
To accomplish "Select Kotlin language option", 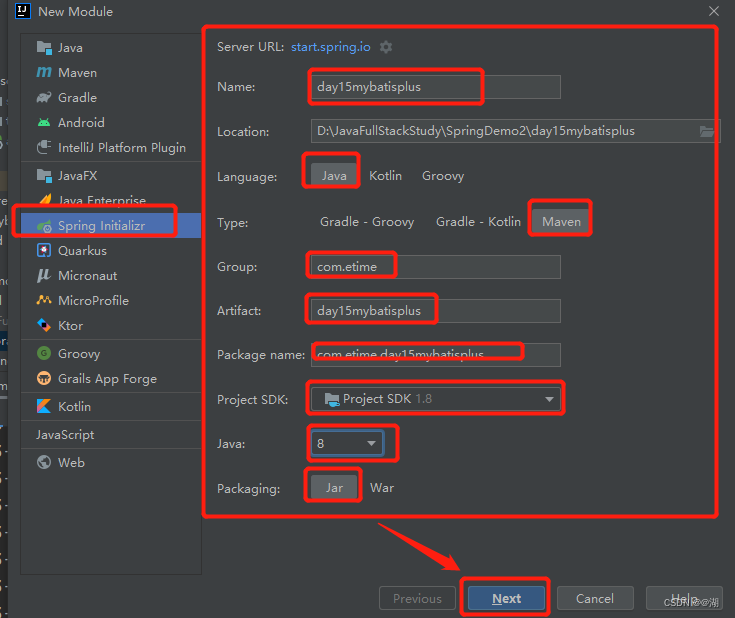I will click(x=385, y=176).
